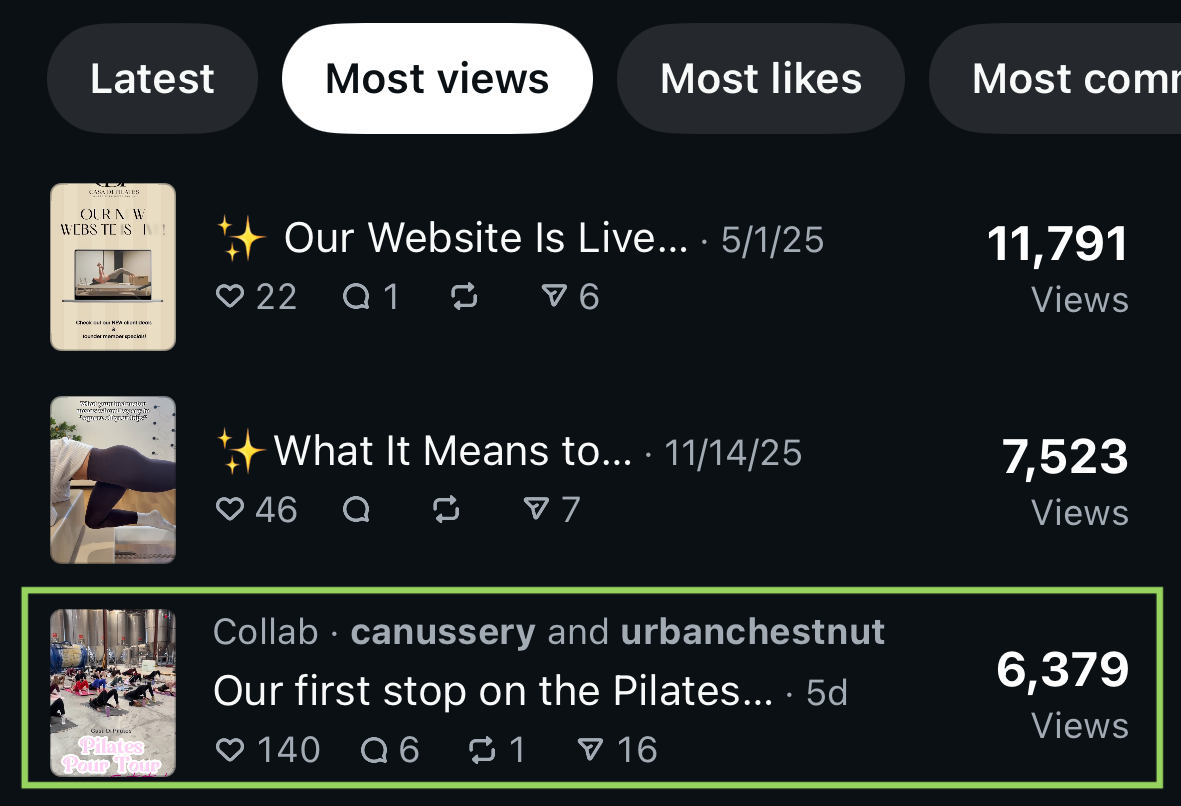Select the partially visible Most comments tab

pyautogui.click(x=1070, y=79)
